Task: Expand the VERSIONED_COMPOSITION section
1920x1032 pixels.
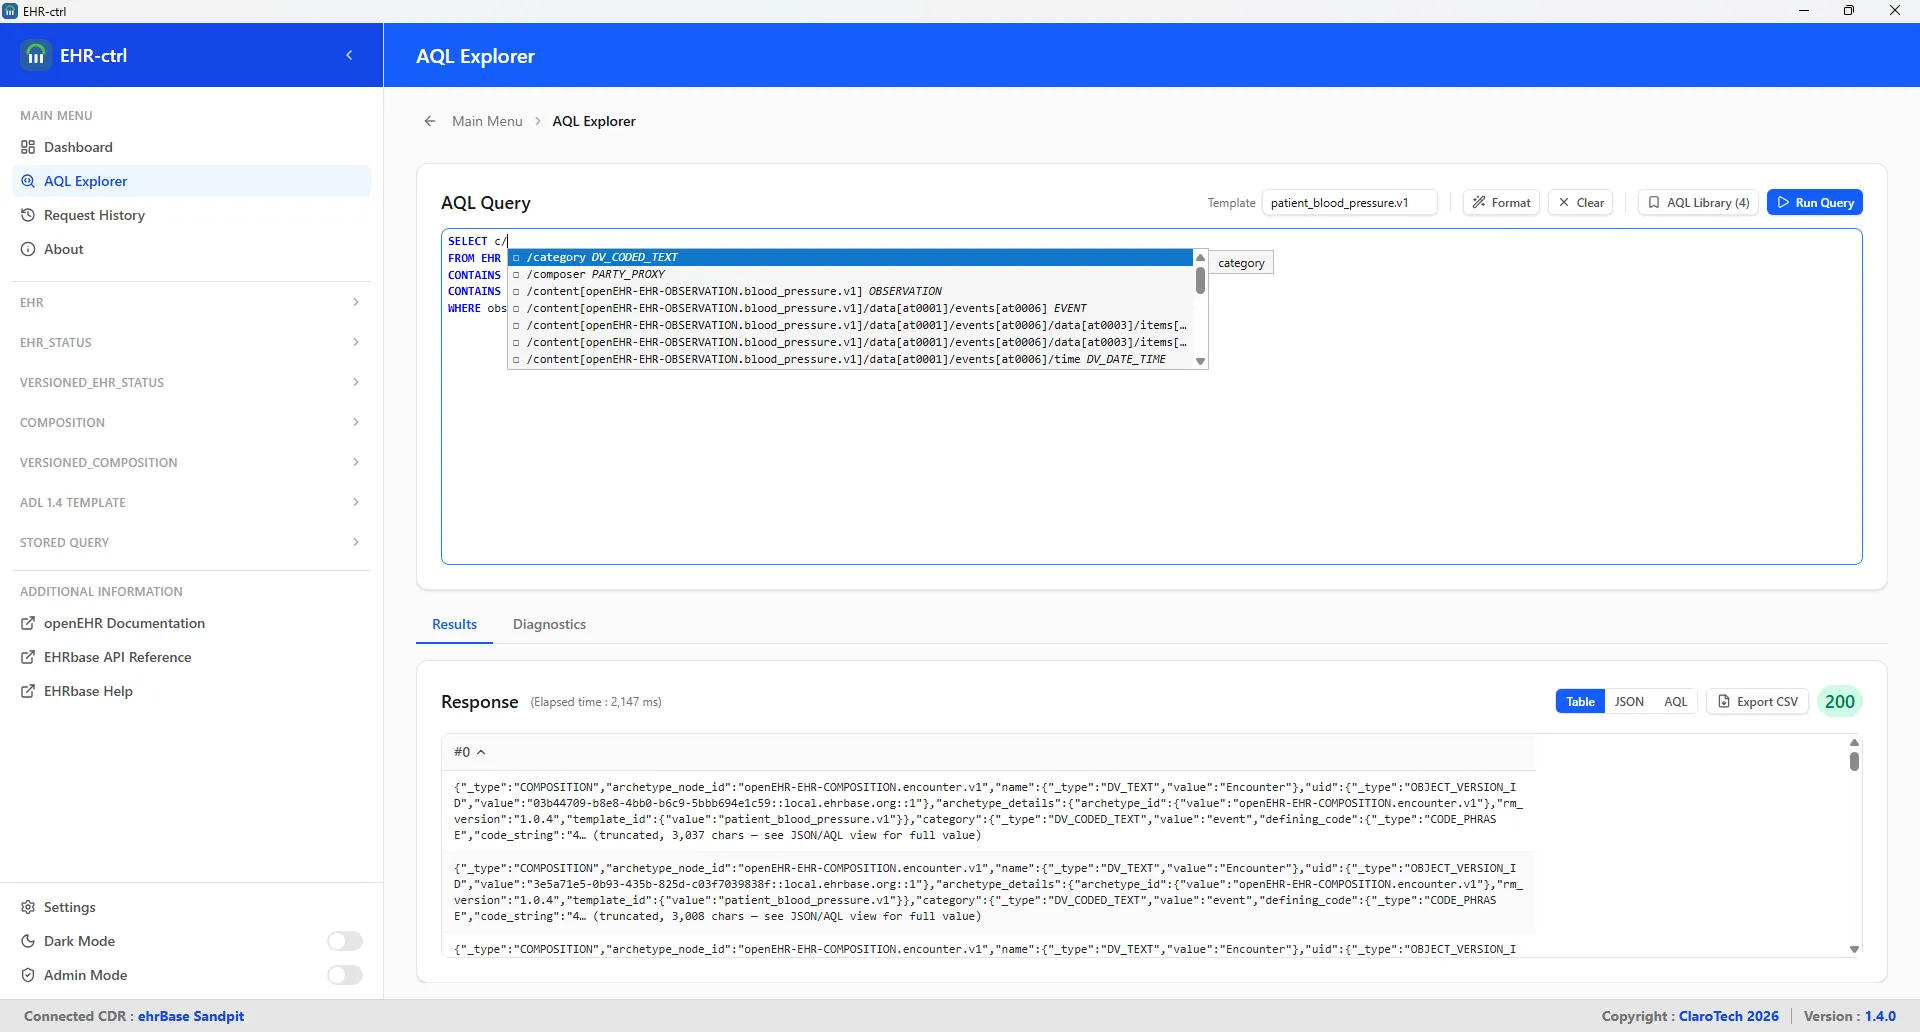Action: coord(190,462)
